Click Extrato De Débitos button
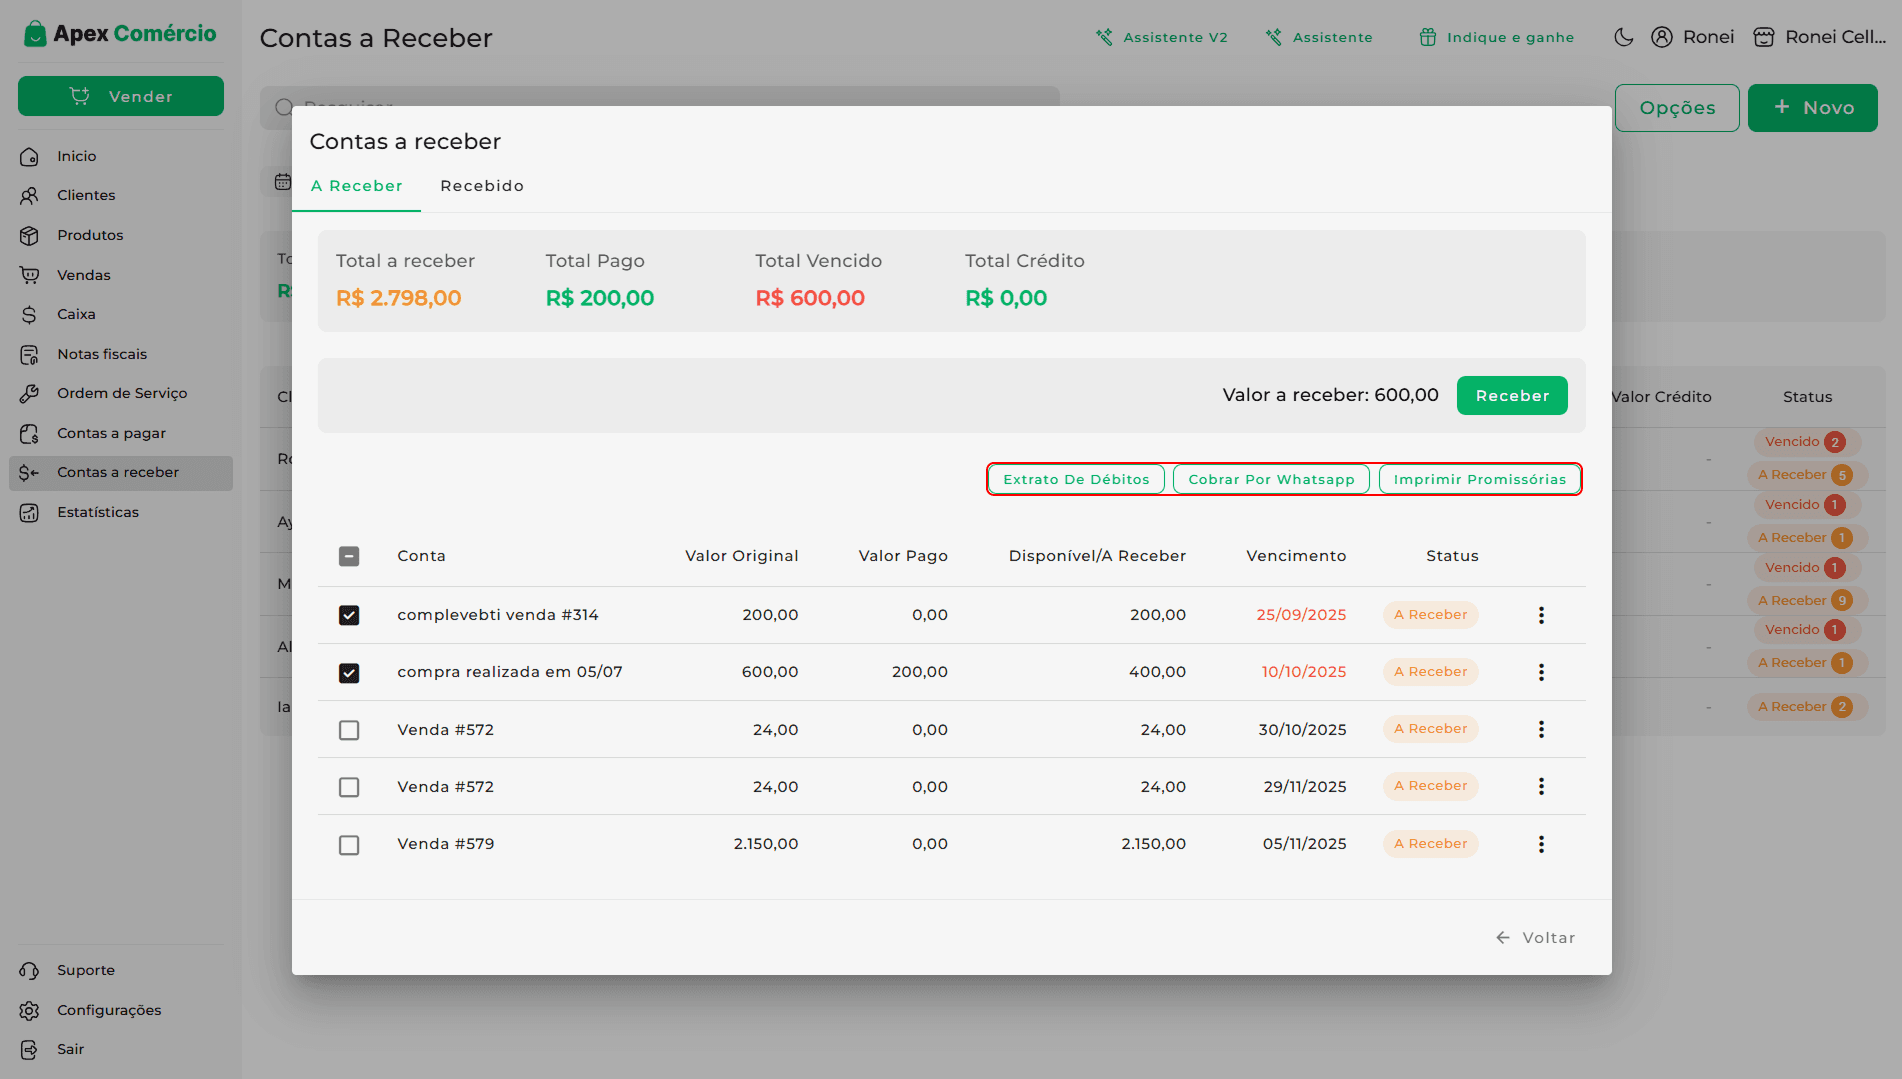 pos(1076,479)
